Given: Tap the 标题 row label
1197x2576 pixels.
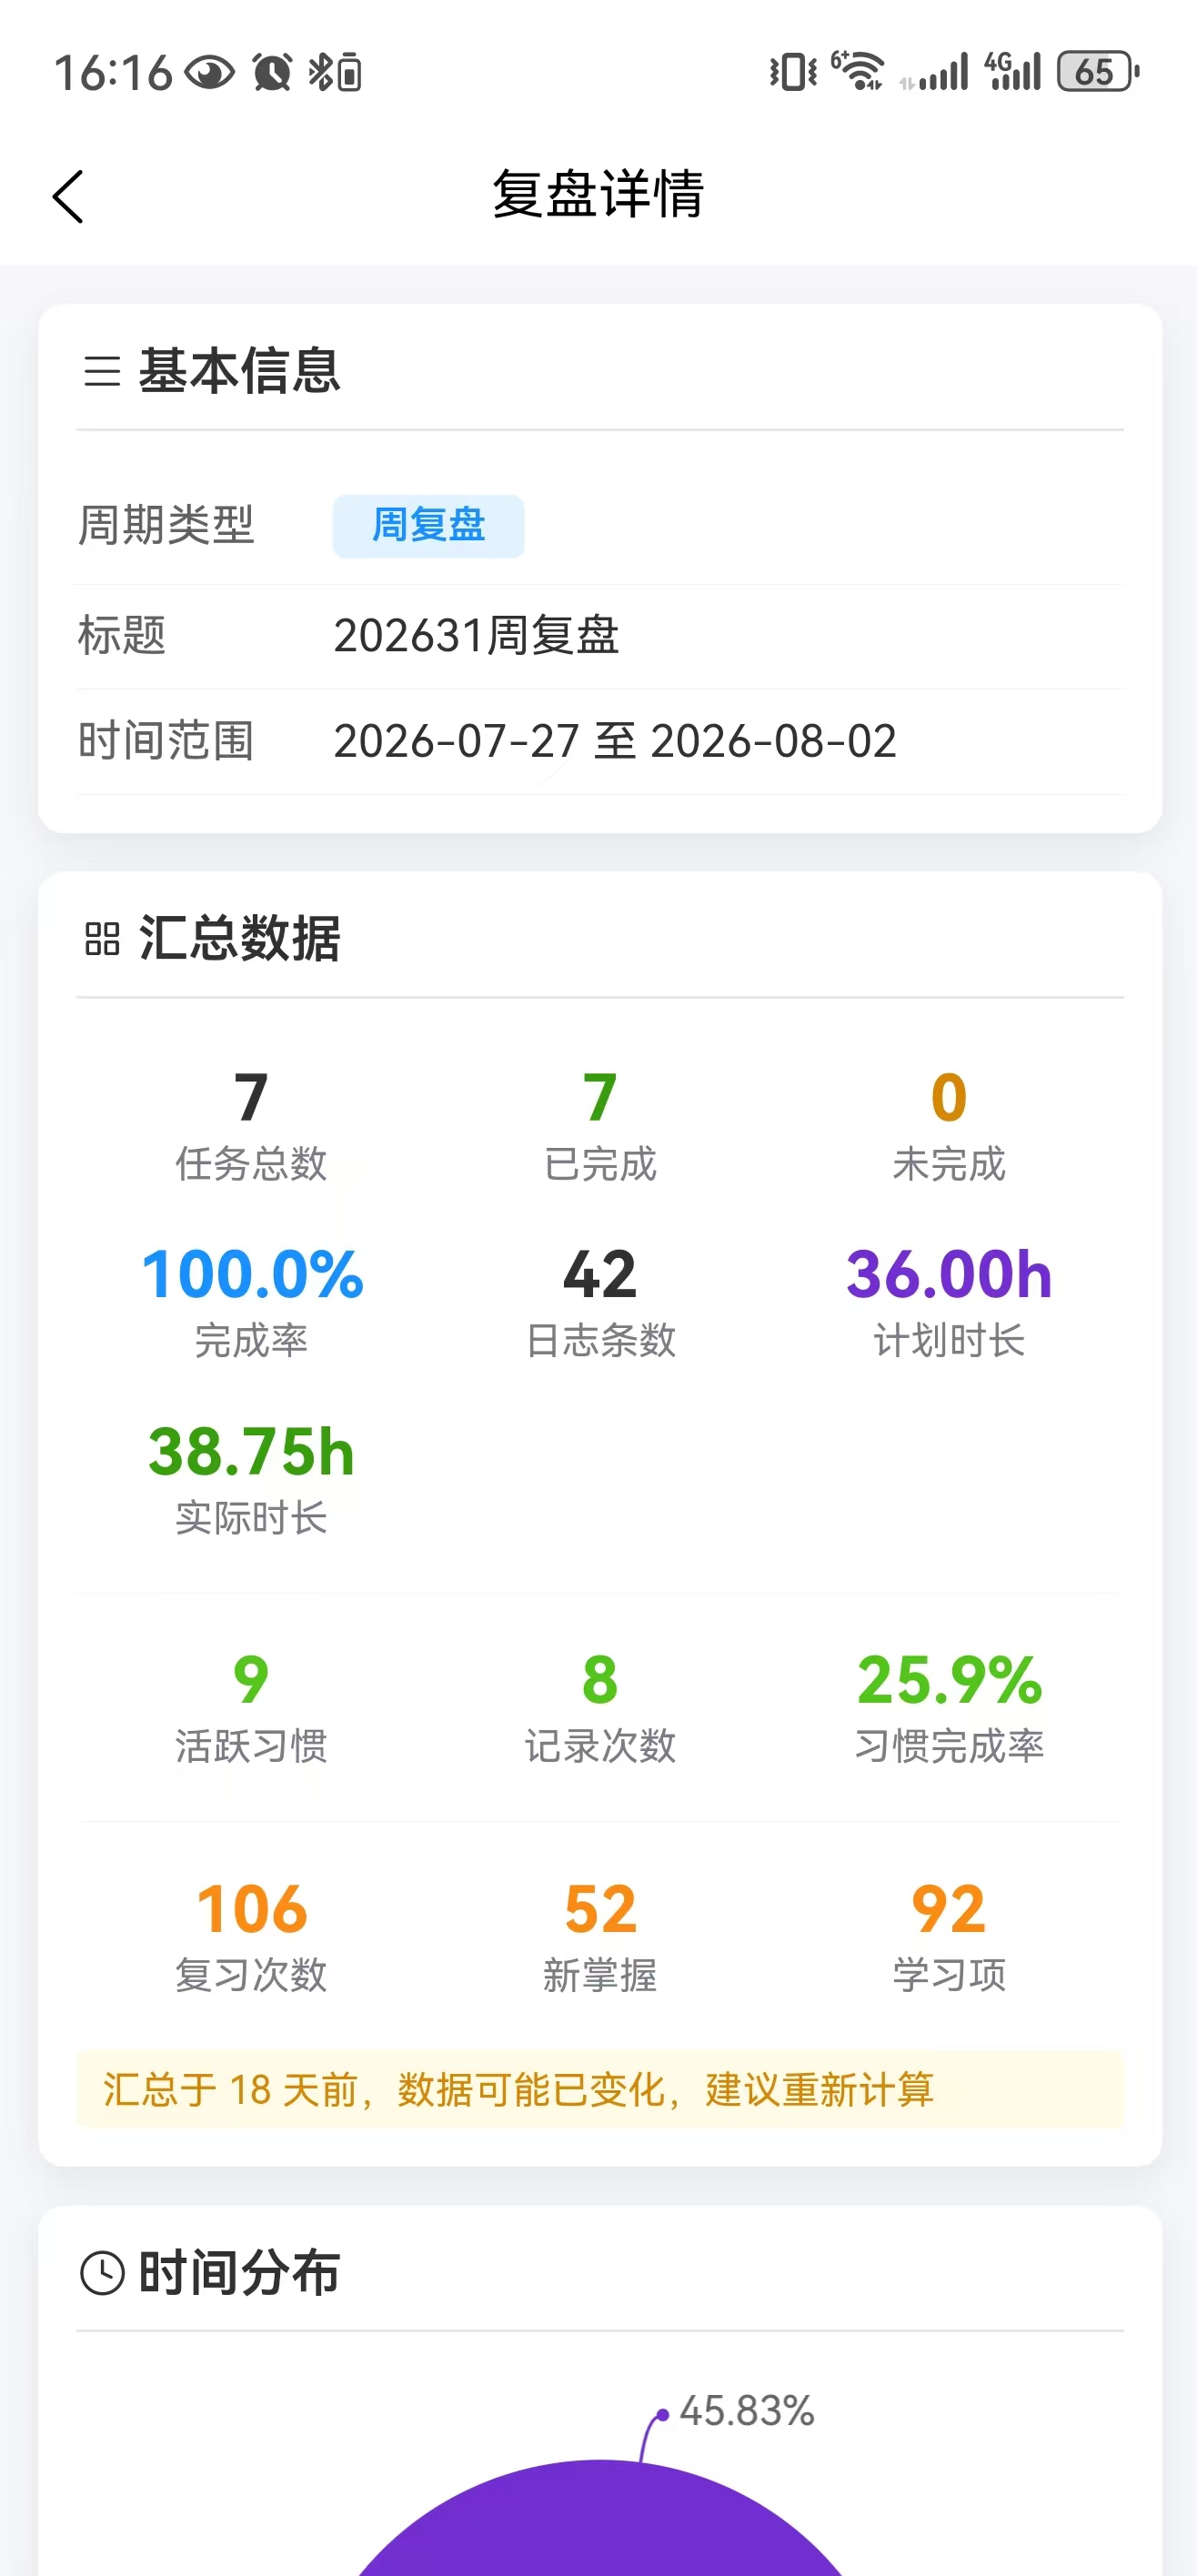Looking at the screenshot, I should point(122,636).
